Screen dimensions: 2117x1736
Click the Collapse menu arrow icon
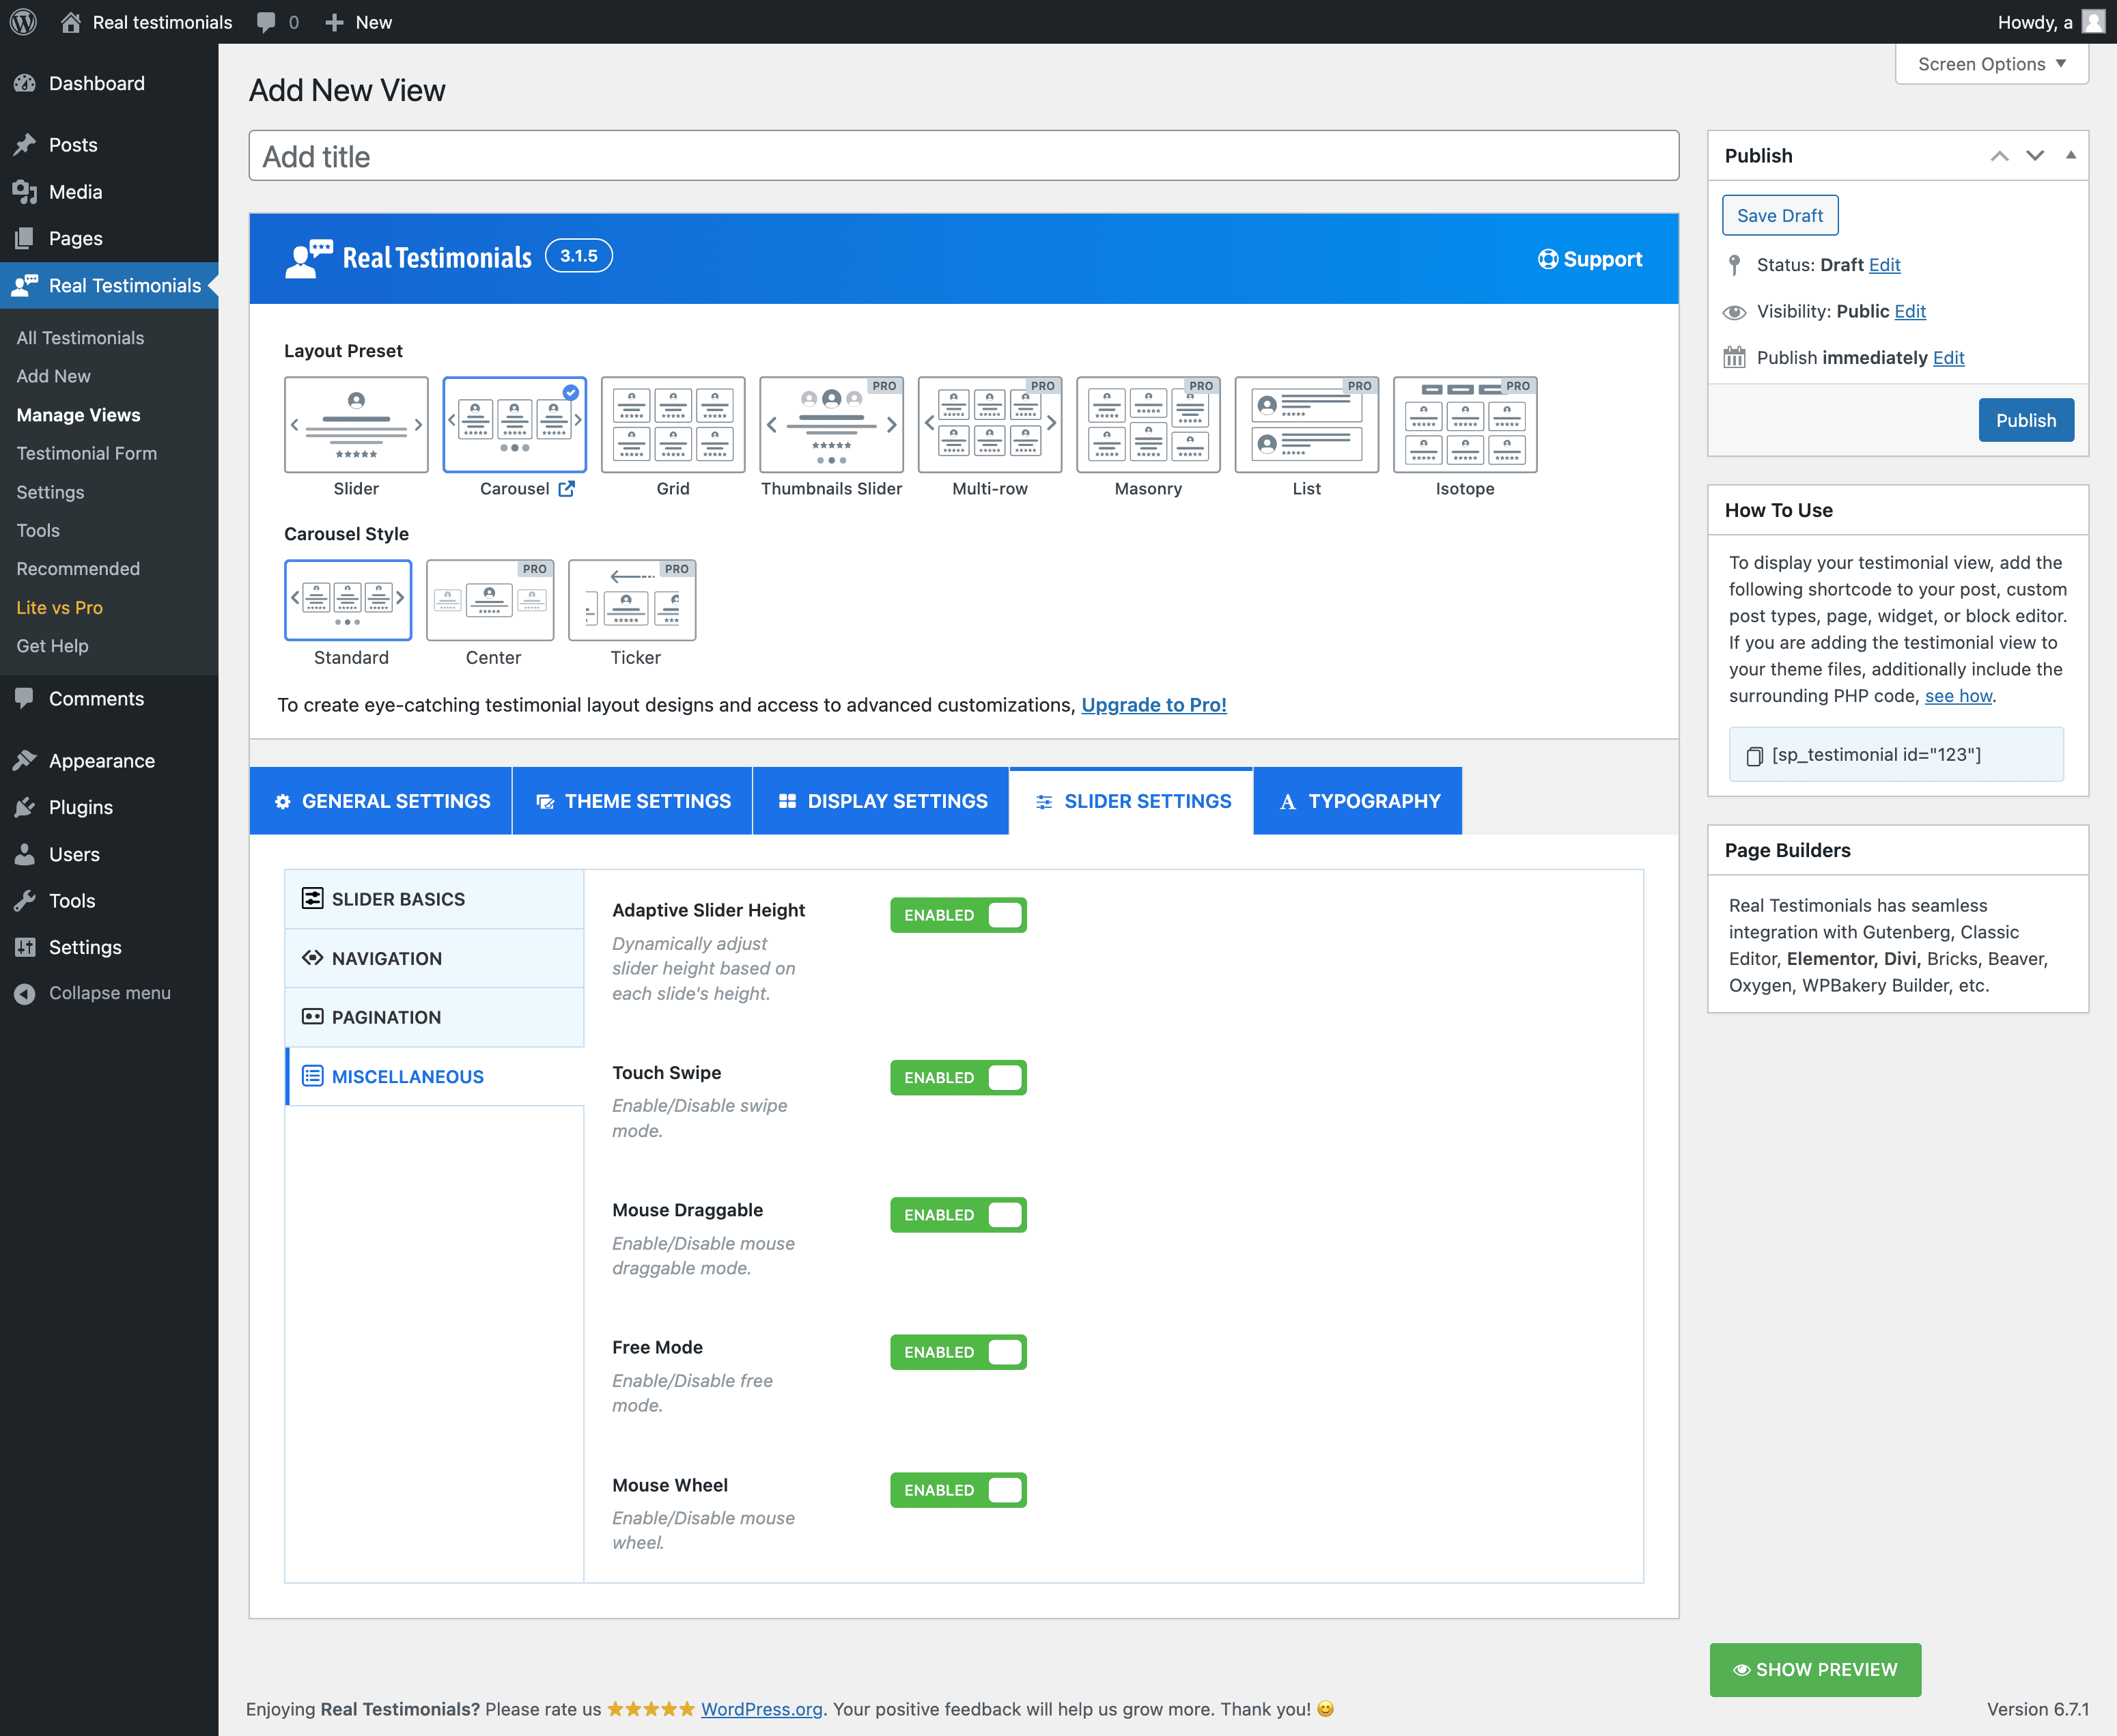[25, 993]
